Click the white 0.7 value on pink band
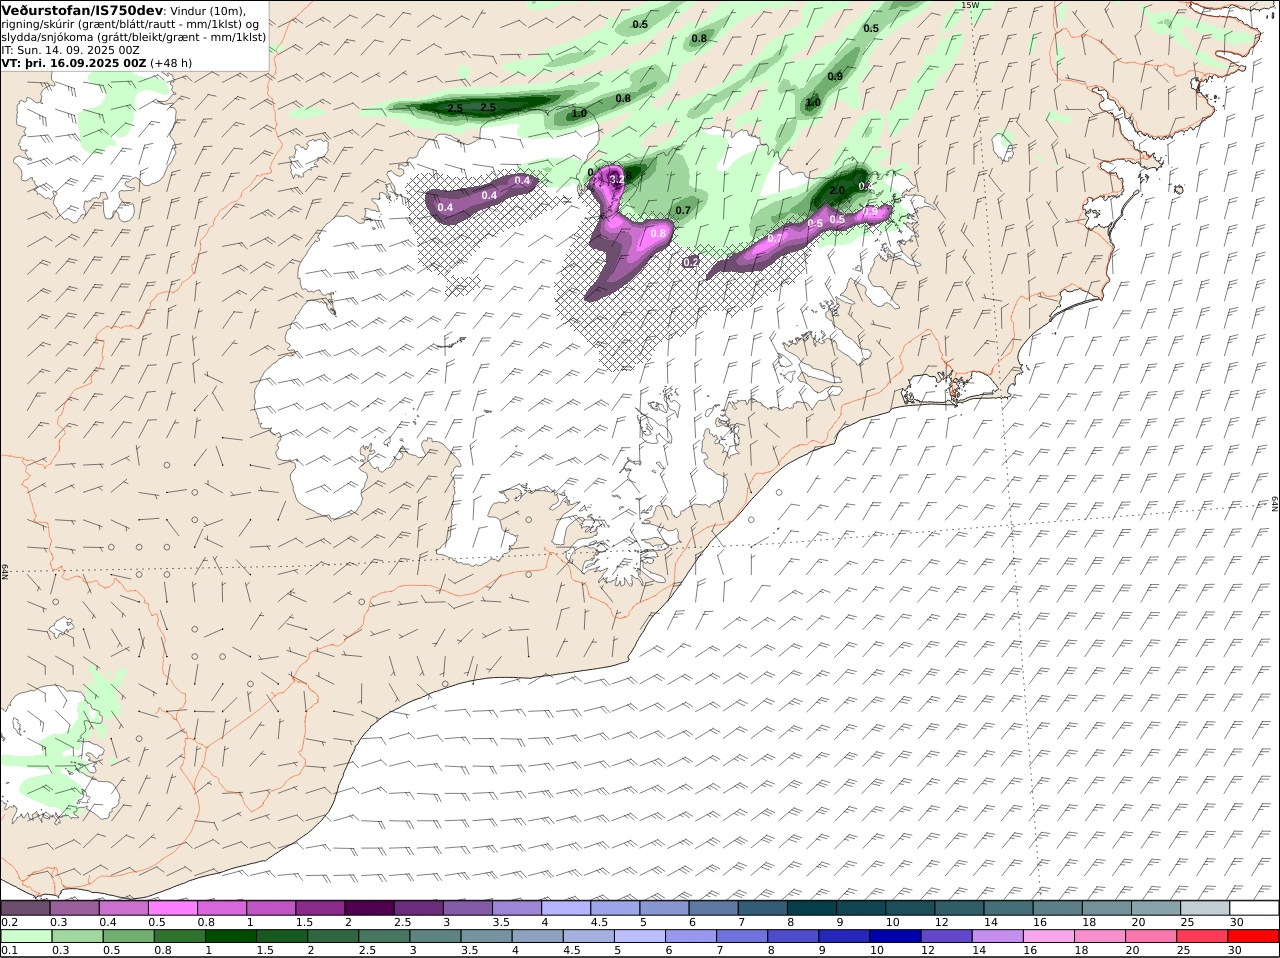 774,239
